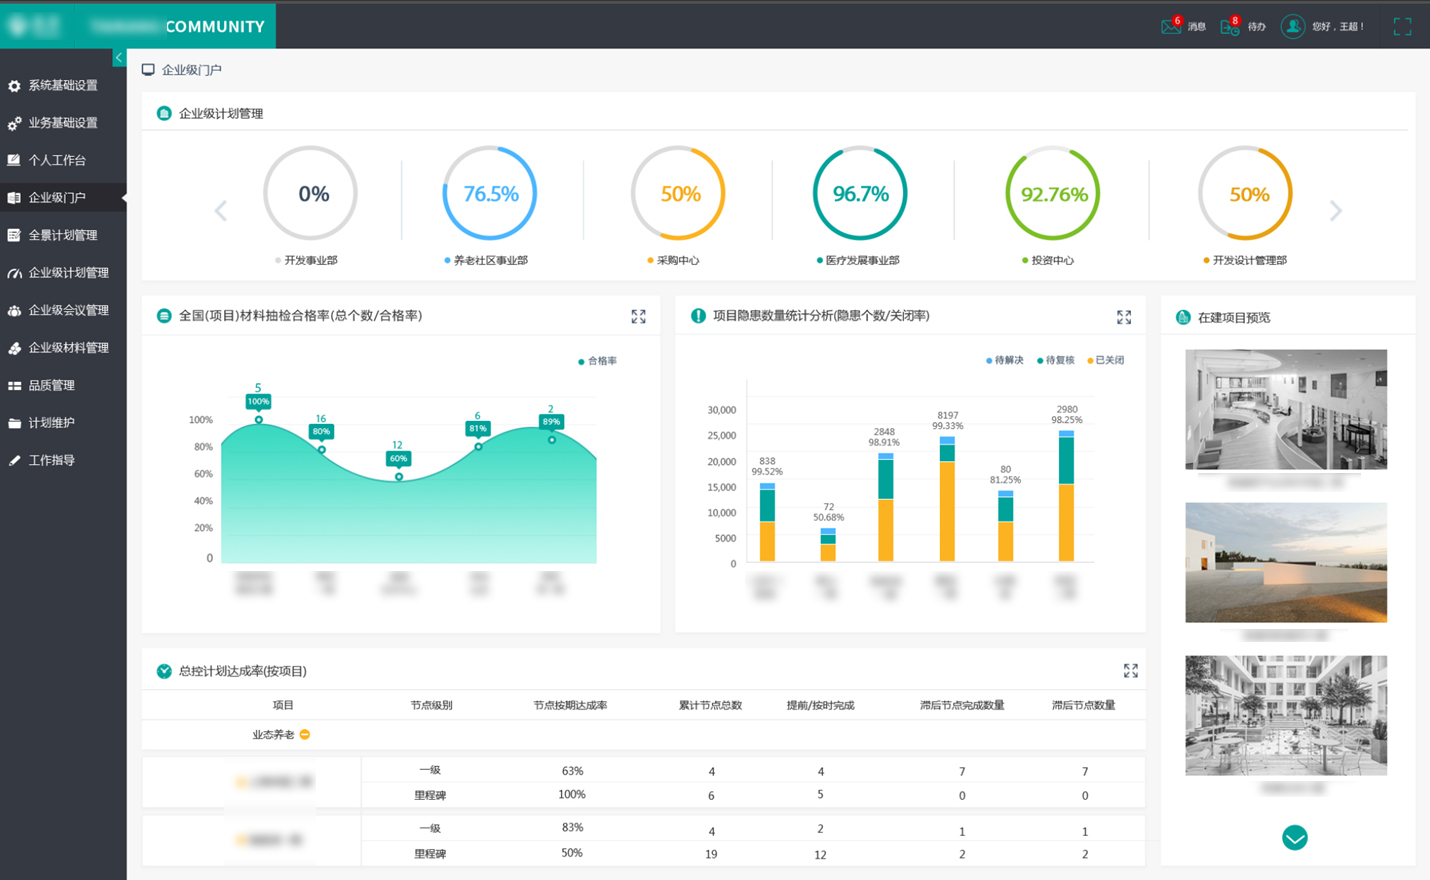
Task: Click the 96.7% progress ring
Action: click(x=860, y=194)
